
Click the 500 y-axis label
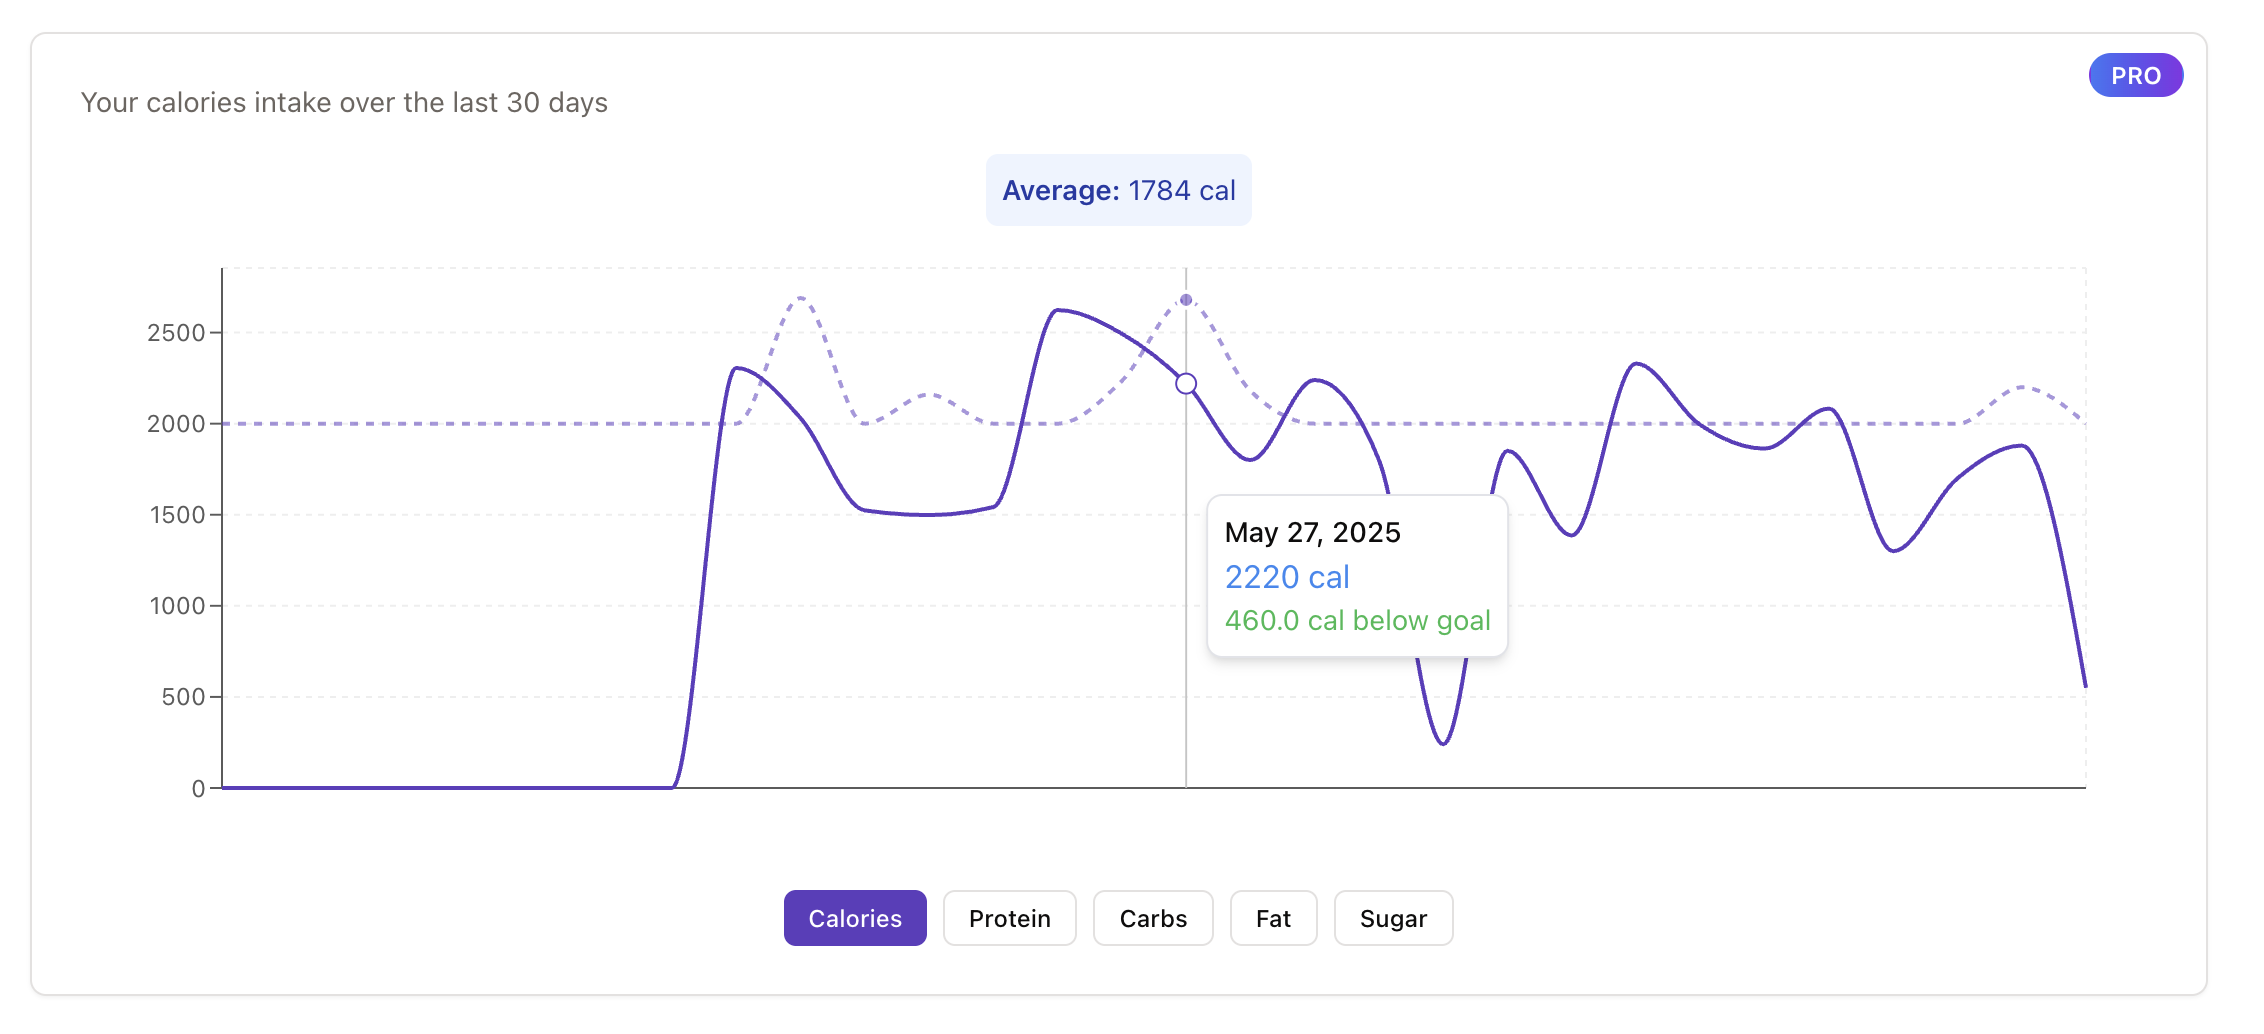pyautogui.click(x=183, y=697)
